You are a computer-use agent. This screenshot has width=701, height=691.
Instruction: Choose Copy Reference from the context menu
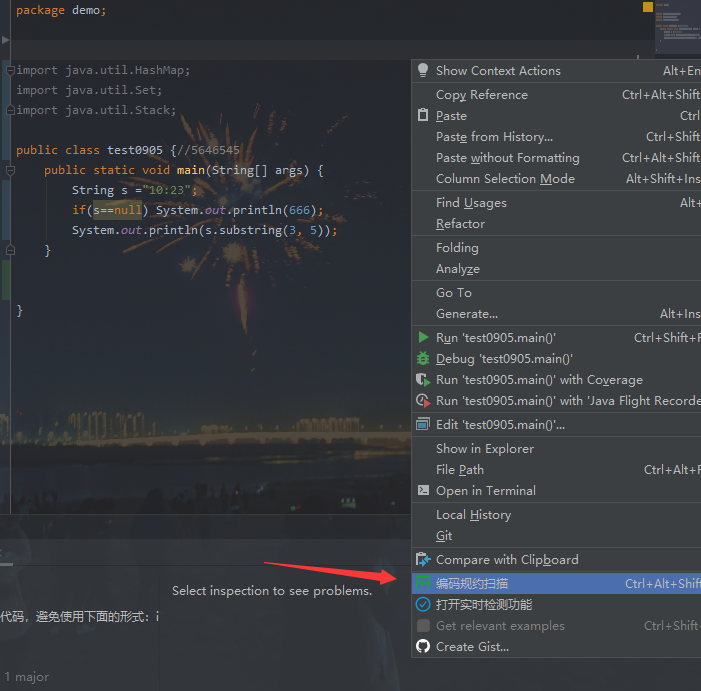click(x=556, y=95)
